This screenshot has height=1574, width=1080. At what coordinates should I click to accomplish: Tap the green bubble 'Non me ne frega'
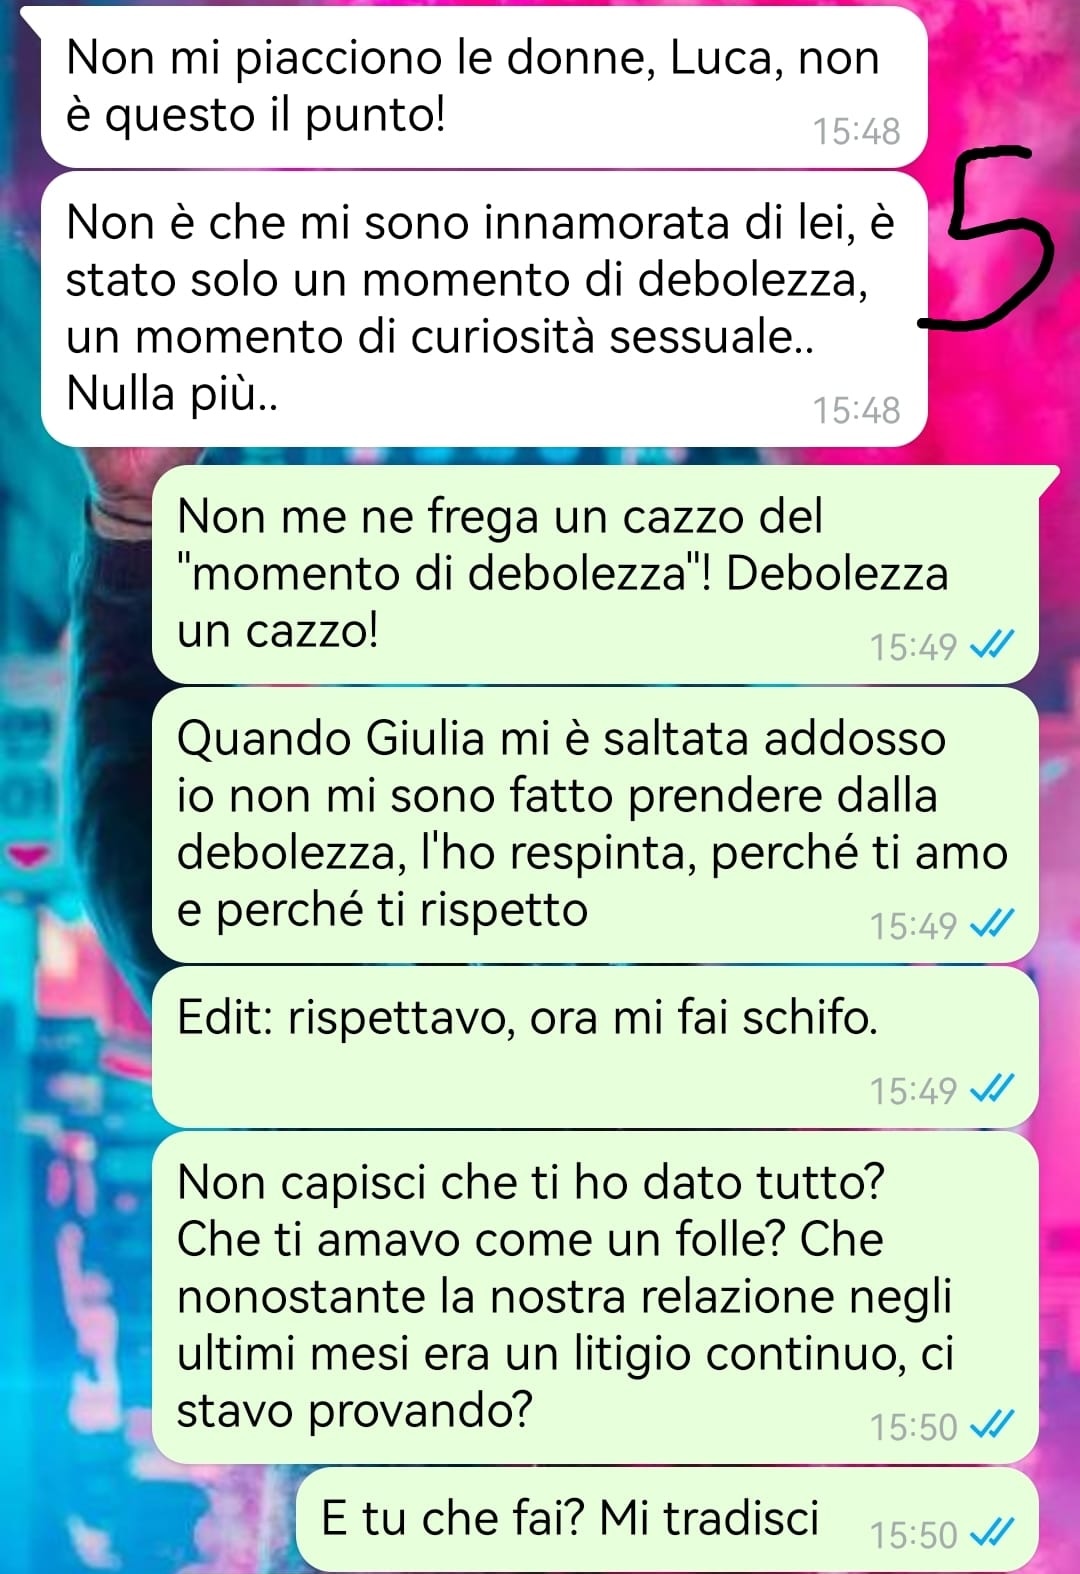pyautogui.click(x=595, y=575)
